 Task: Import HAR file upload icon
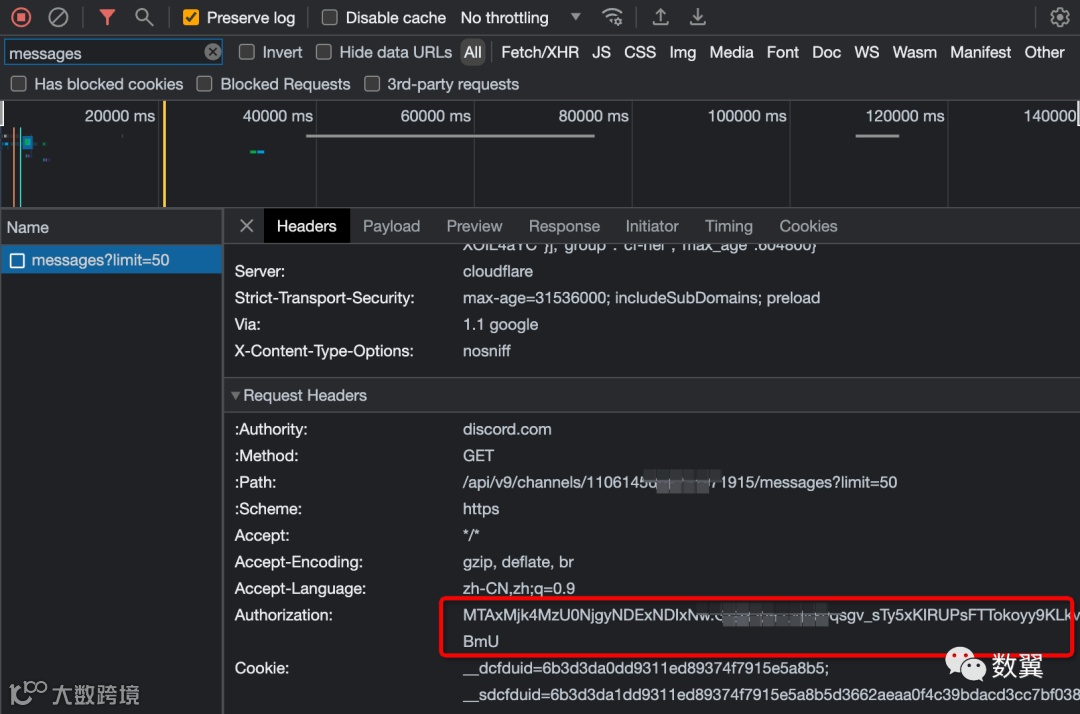pos(660,17)
